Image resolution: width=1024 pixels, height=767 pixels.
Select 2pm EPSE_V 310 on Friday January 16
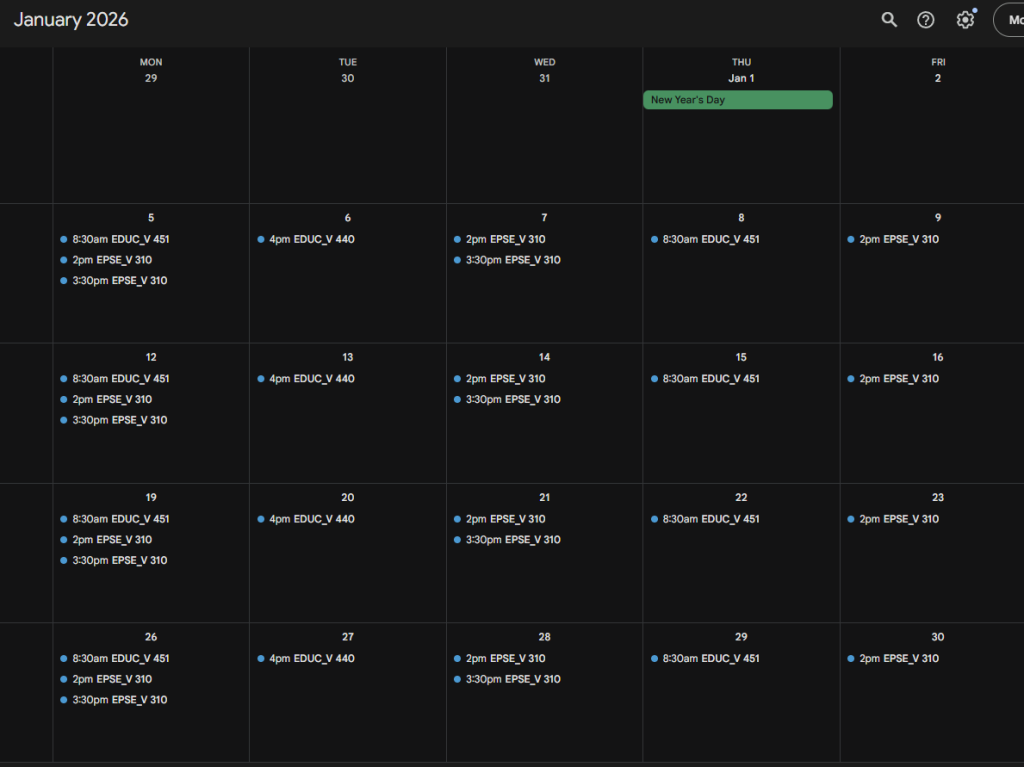pos(898,379)
